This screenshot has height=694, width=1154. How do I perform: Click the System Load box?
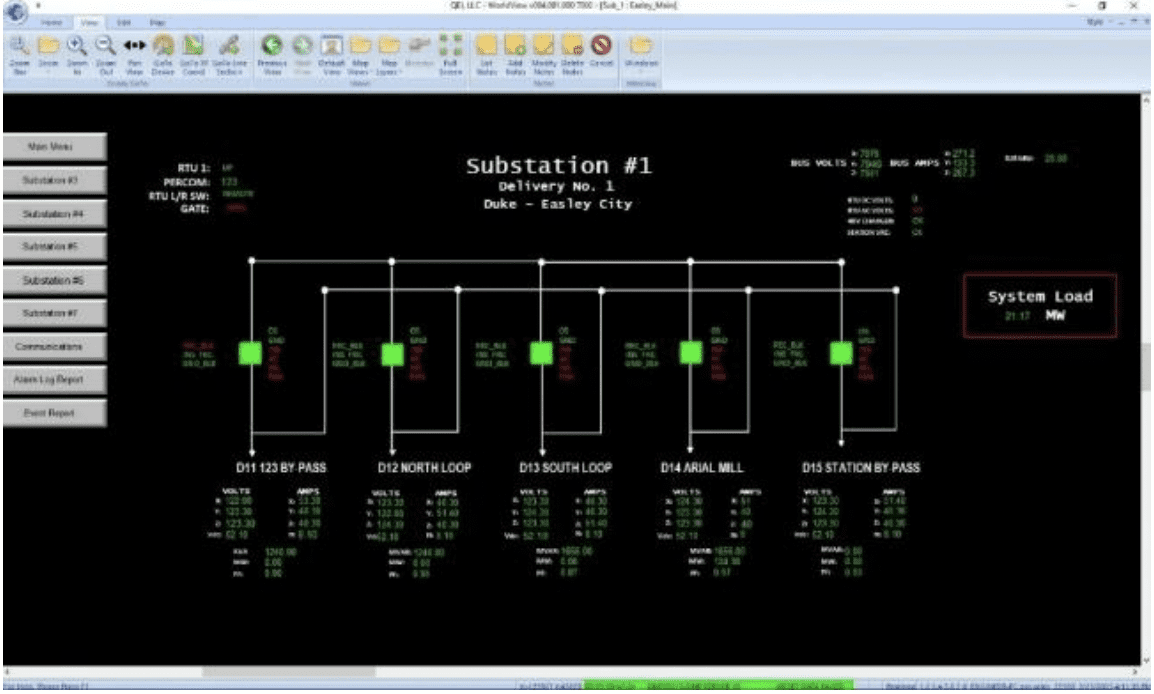click(1040, 305)
